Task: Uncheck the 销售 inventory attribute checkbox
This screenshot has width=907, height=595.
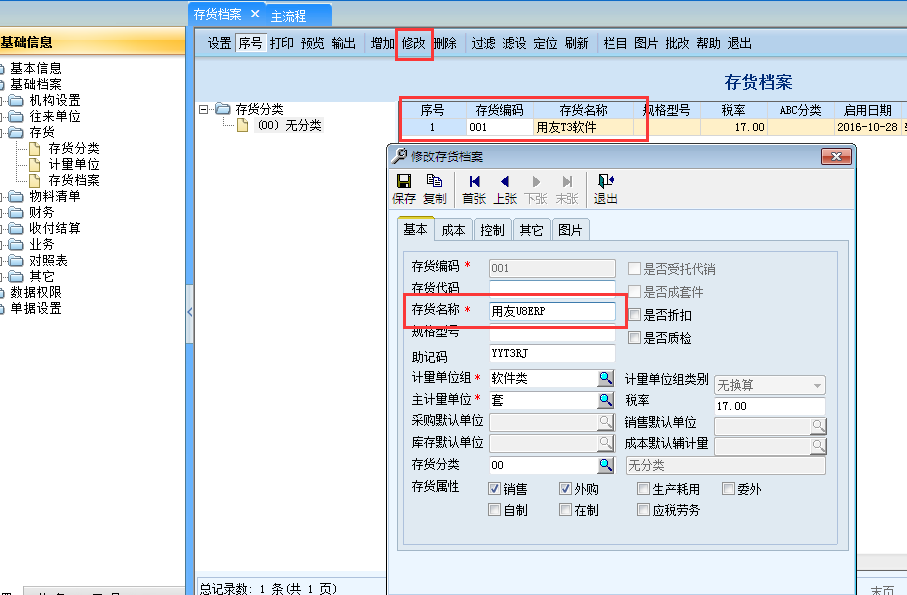Action: [496, 488]
